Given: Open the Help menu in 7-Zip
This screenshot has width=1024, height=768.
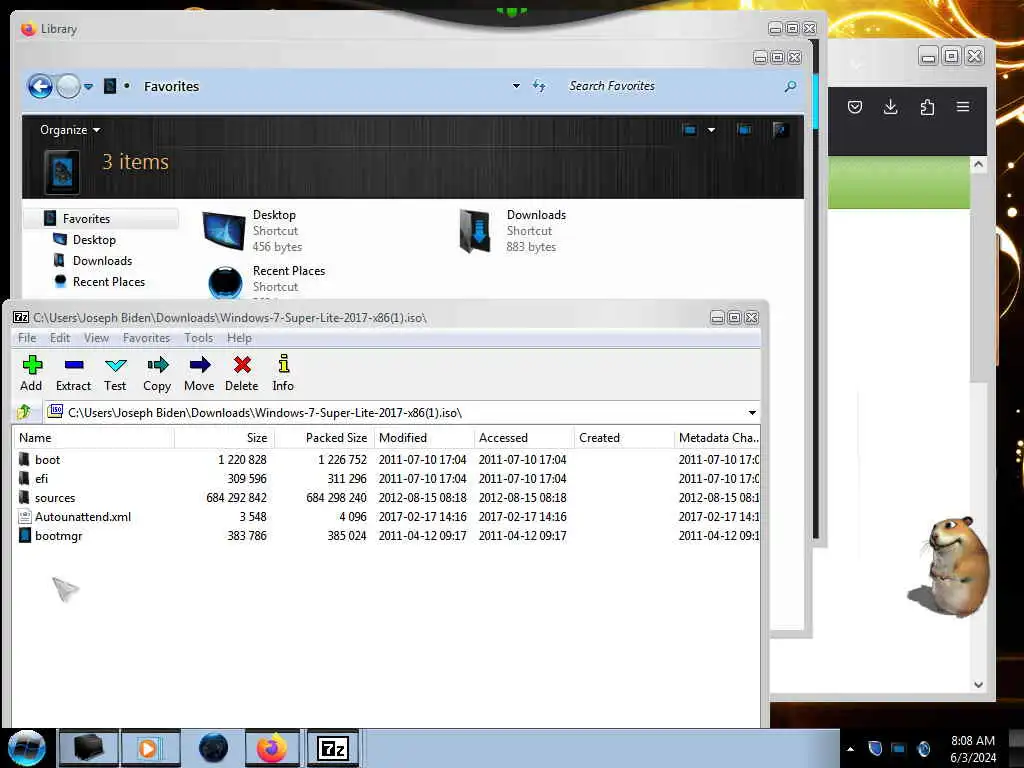Looking at the screenshot, I should 239,338.
